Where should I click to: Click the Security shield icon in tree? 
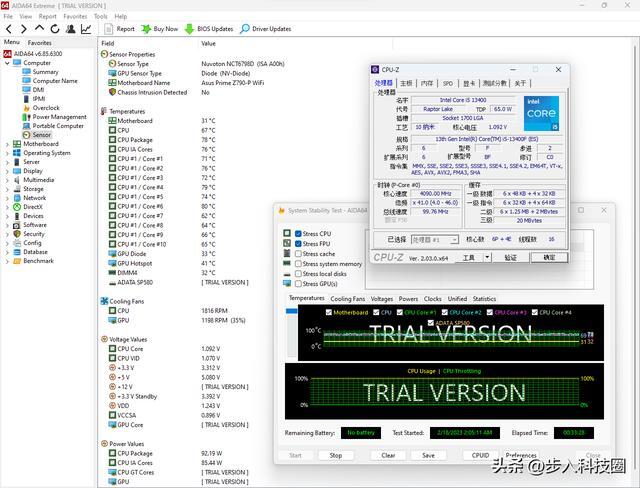point(17,234)
